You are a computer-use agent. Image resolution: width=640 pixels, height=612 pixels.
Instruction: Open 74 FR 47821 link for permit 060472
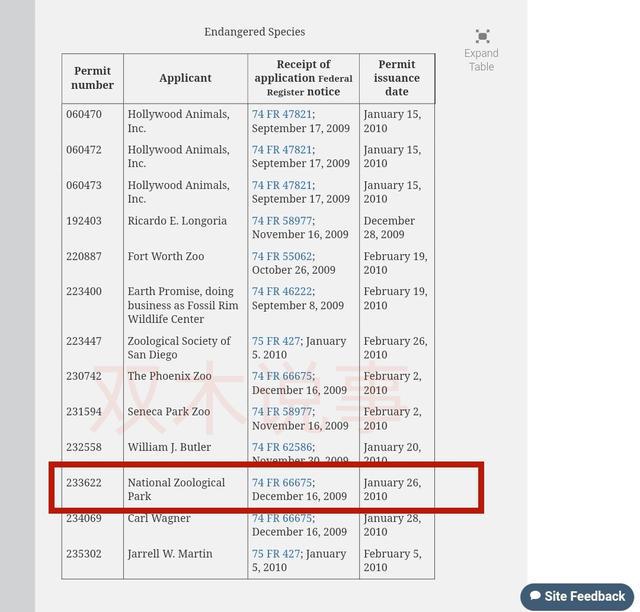click(x=282, y=150)
